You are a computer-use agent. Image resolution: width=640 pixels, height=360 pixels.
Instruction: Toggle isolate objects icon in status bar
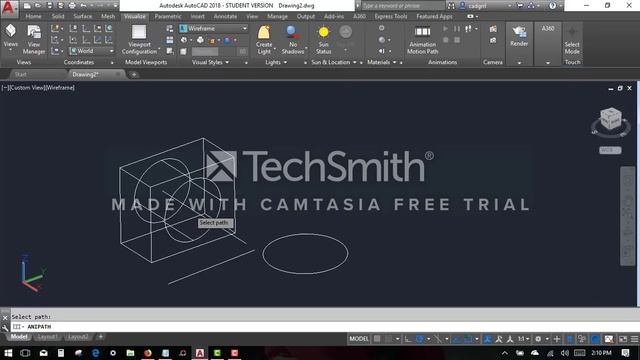point(582,339)
